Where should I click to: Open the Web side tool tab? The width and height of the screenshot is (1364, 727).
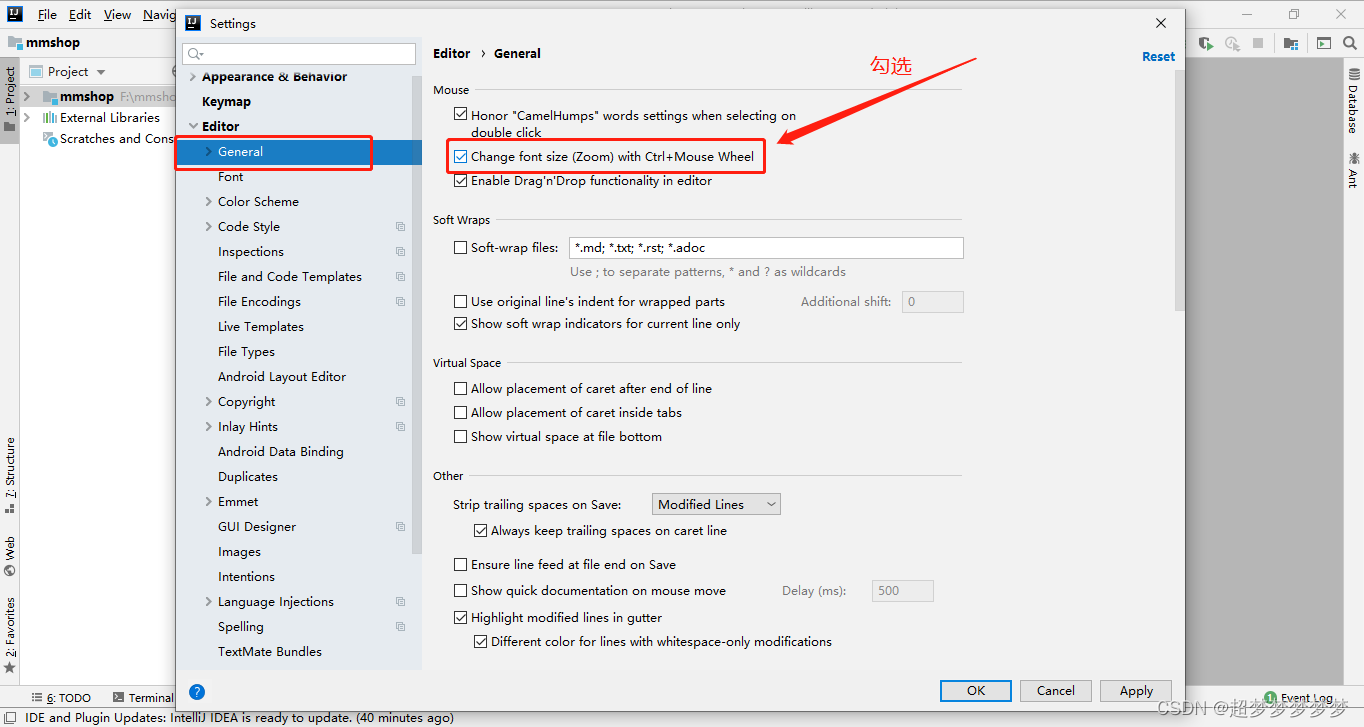9,557
